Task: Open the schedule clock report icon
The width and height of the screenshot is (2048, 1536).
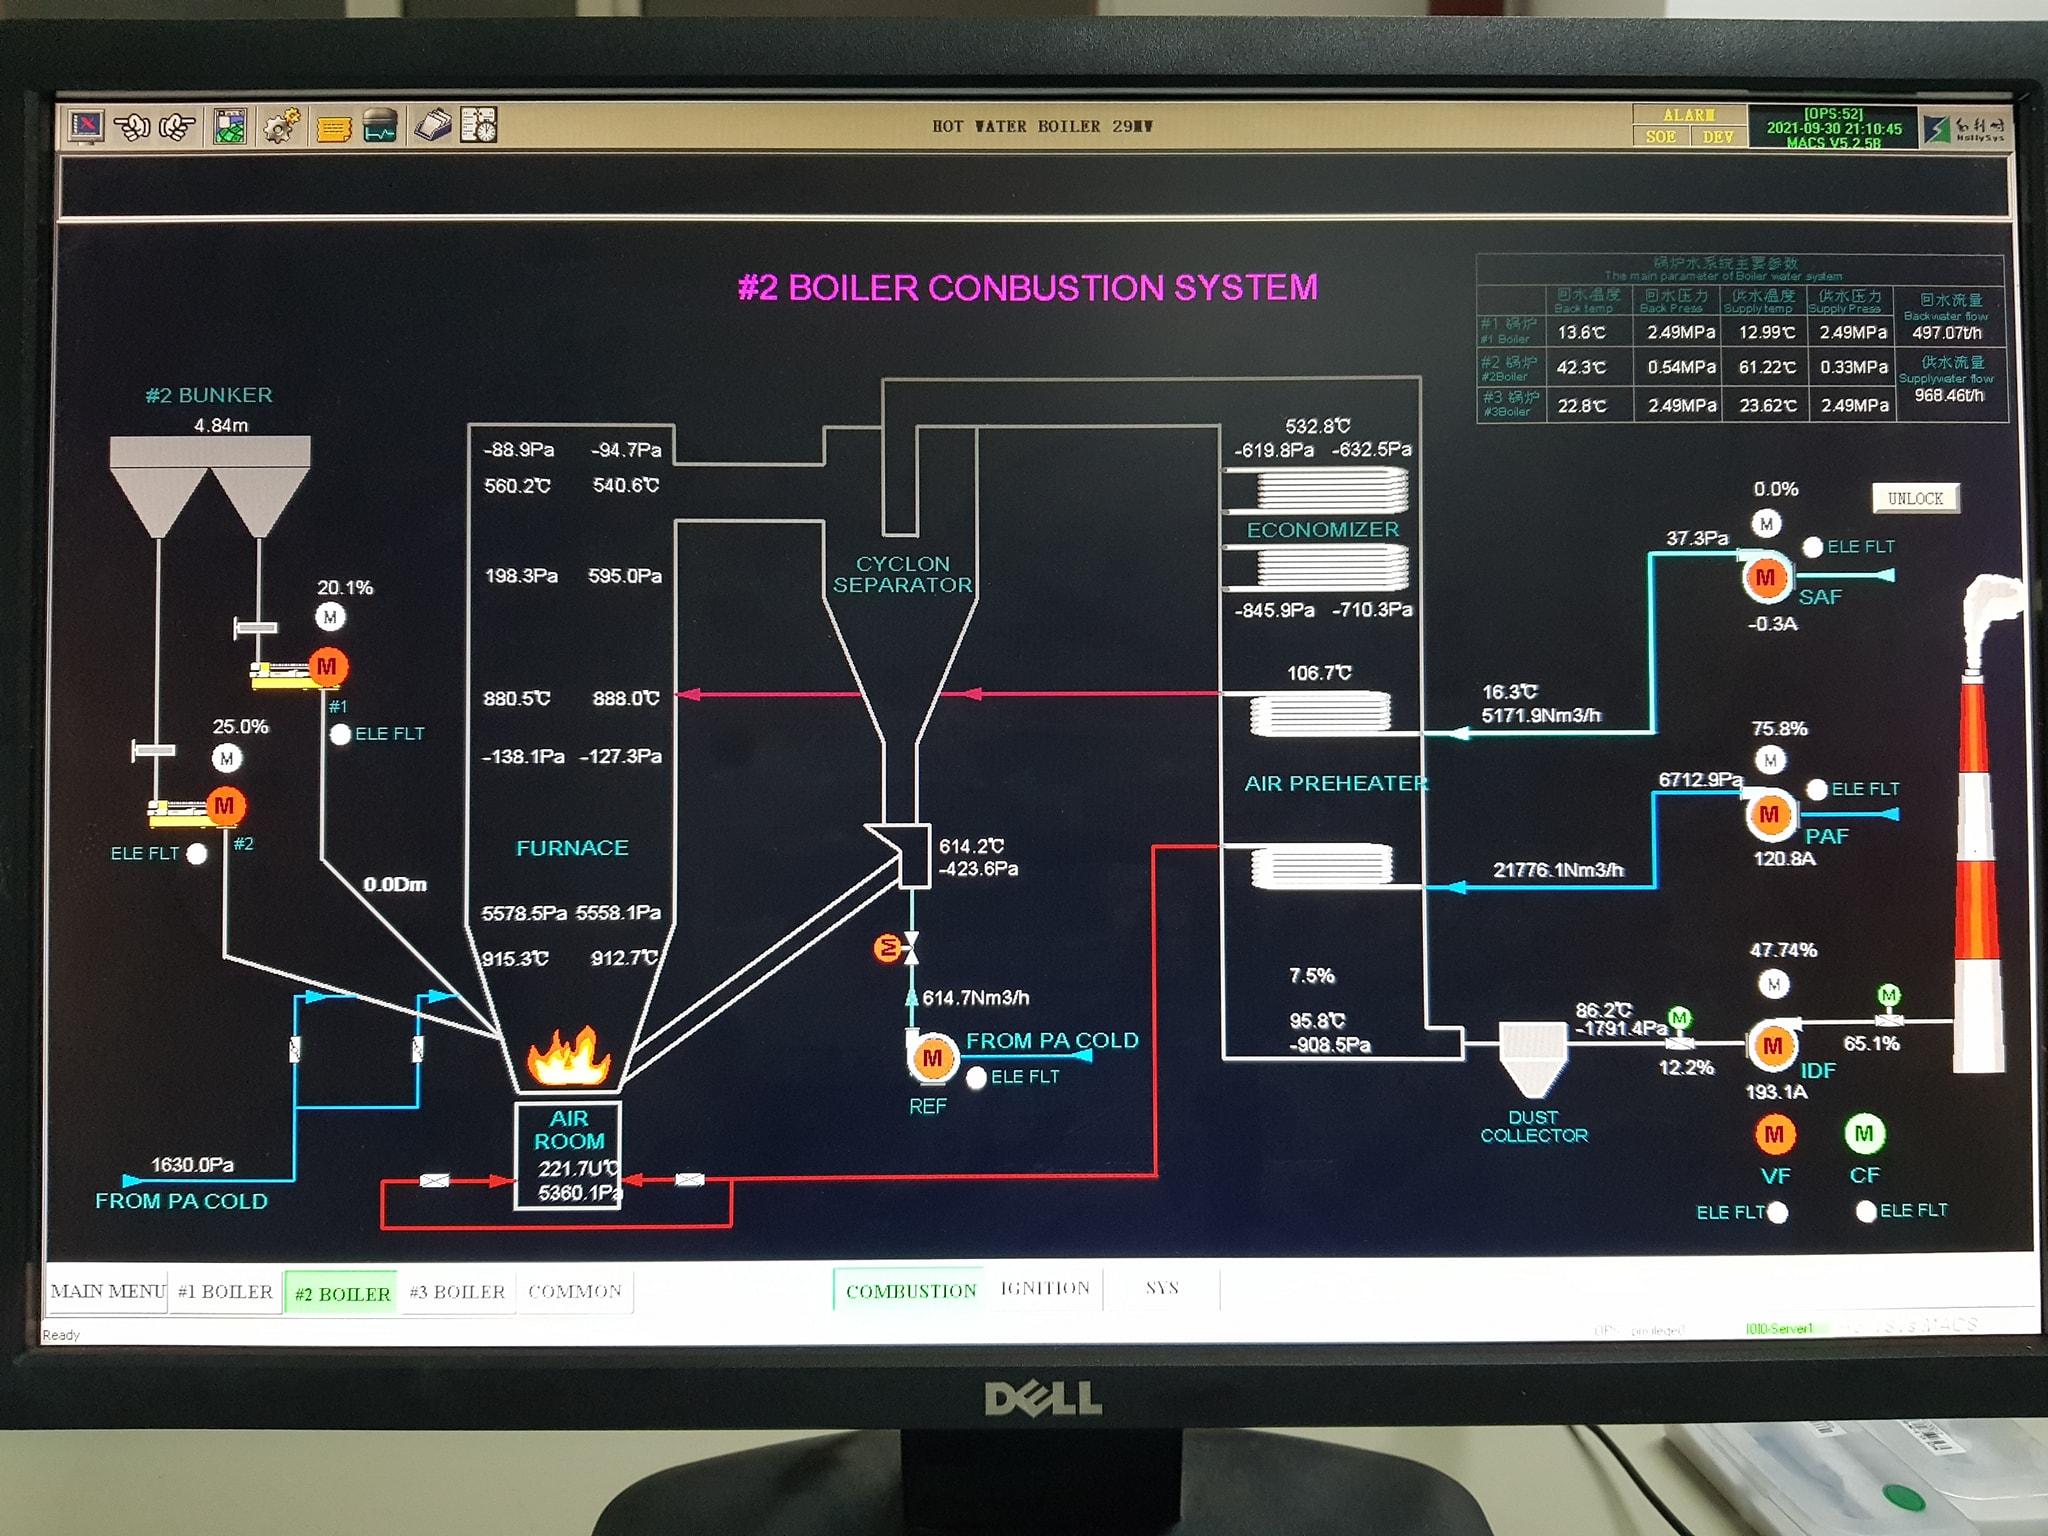Action: (479, 126)
